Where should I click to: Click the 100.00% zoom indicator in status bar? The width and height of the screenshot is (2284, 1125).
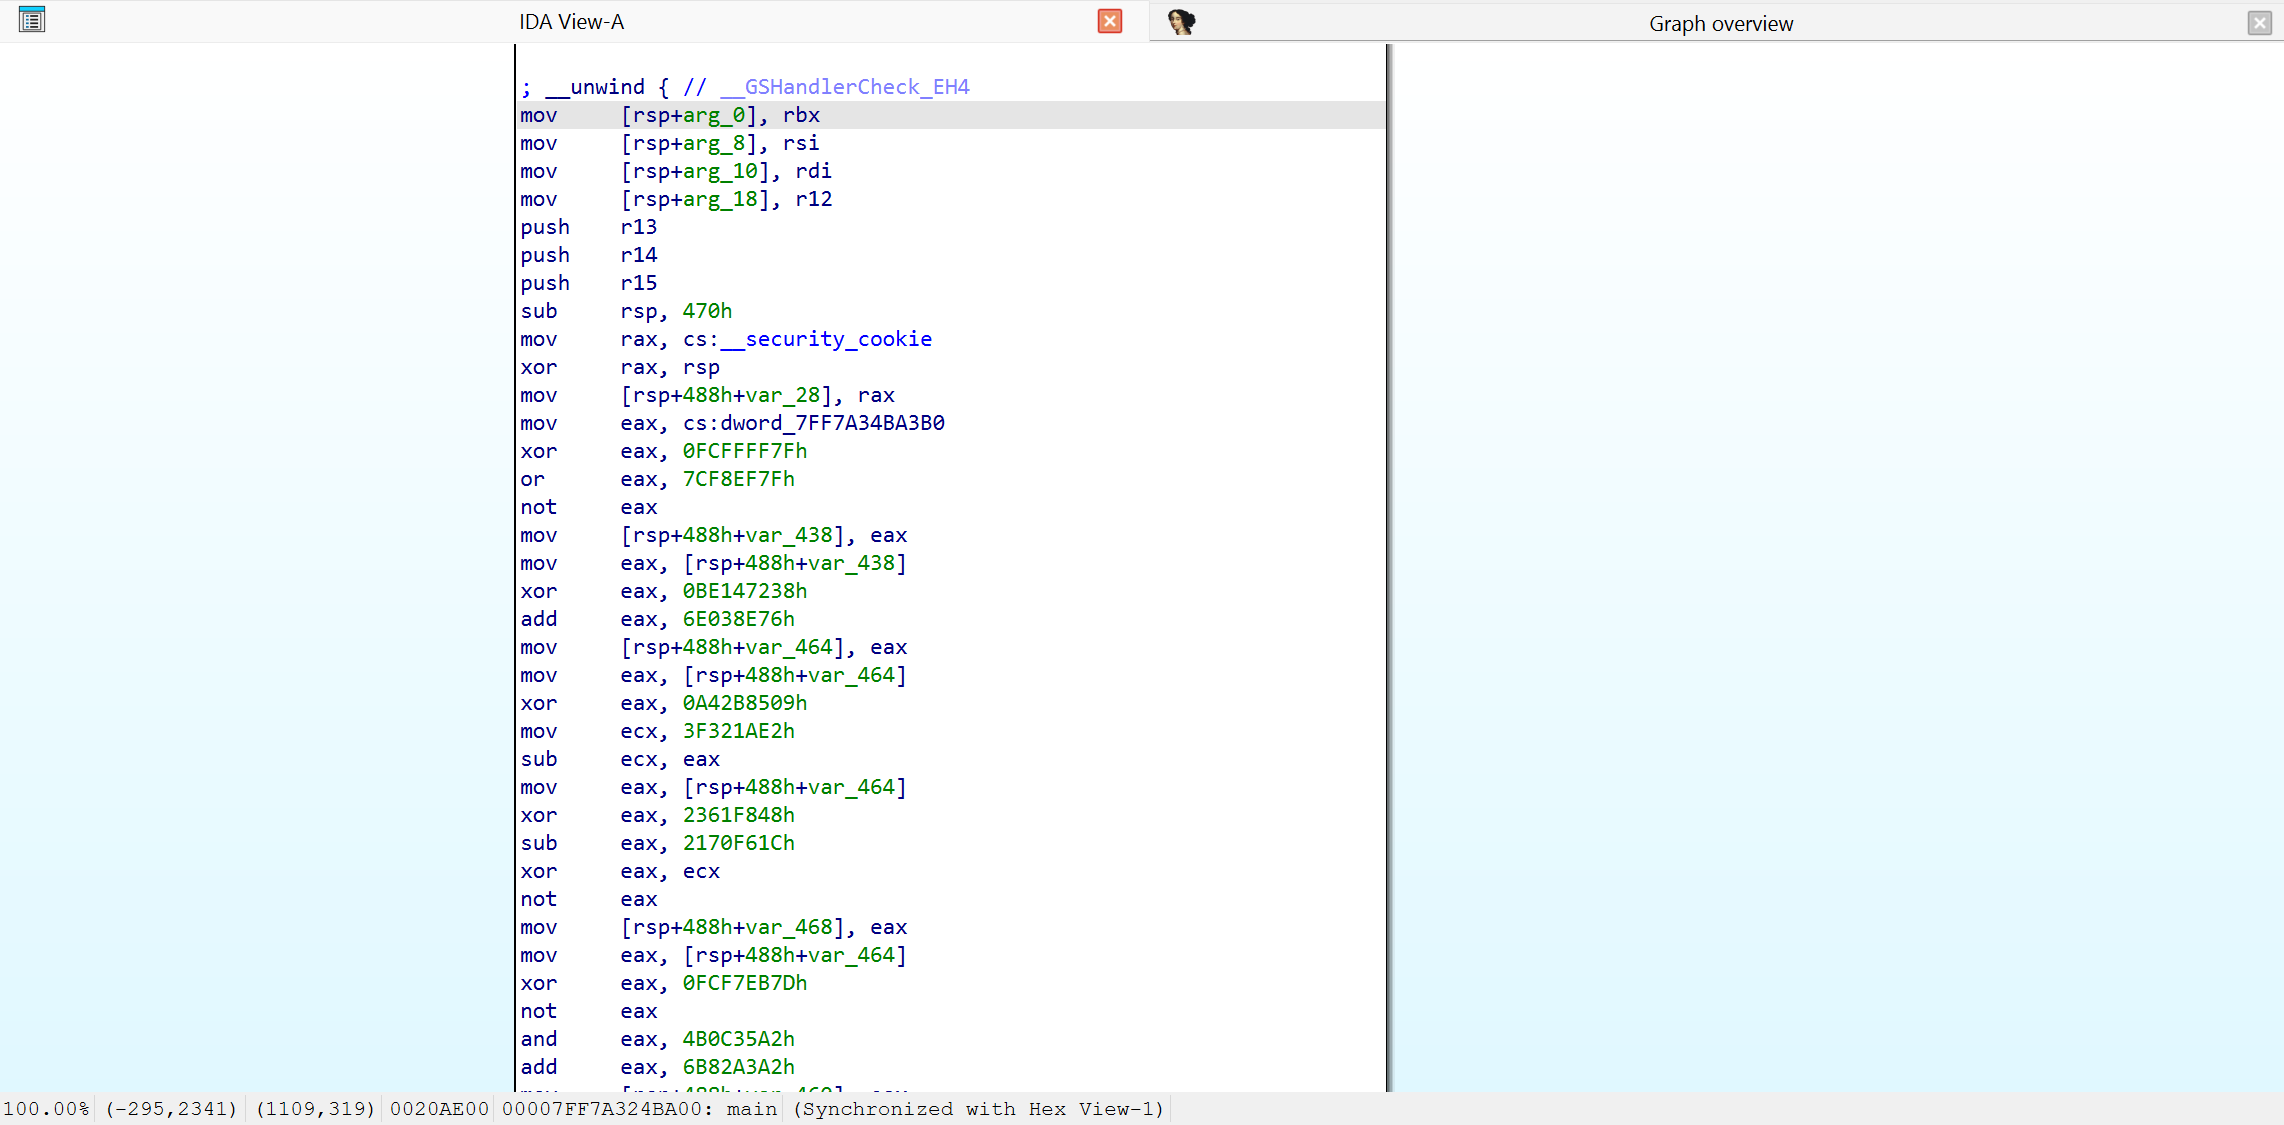tap(47, 1108)
